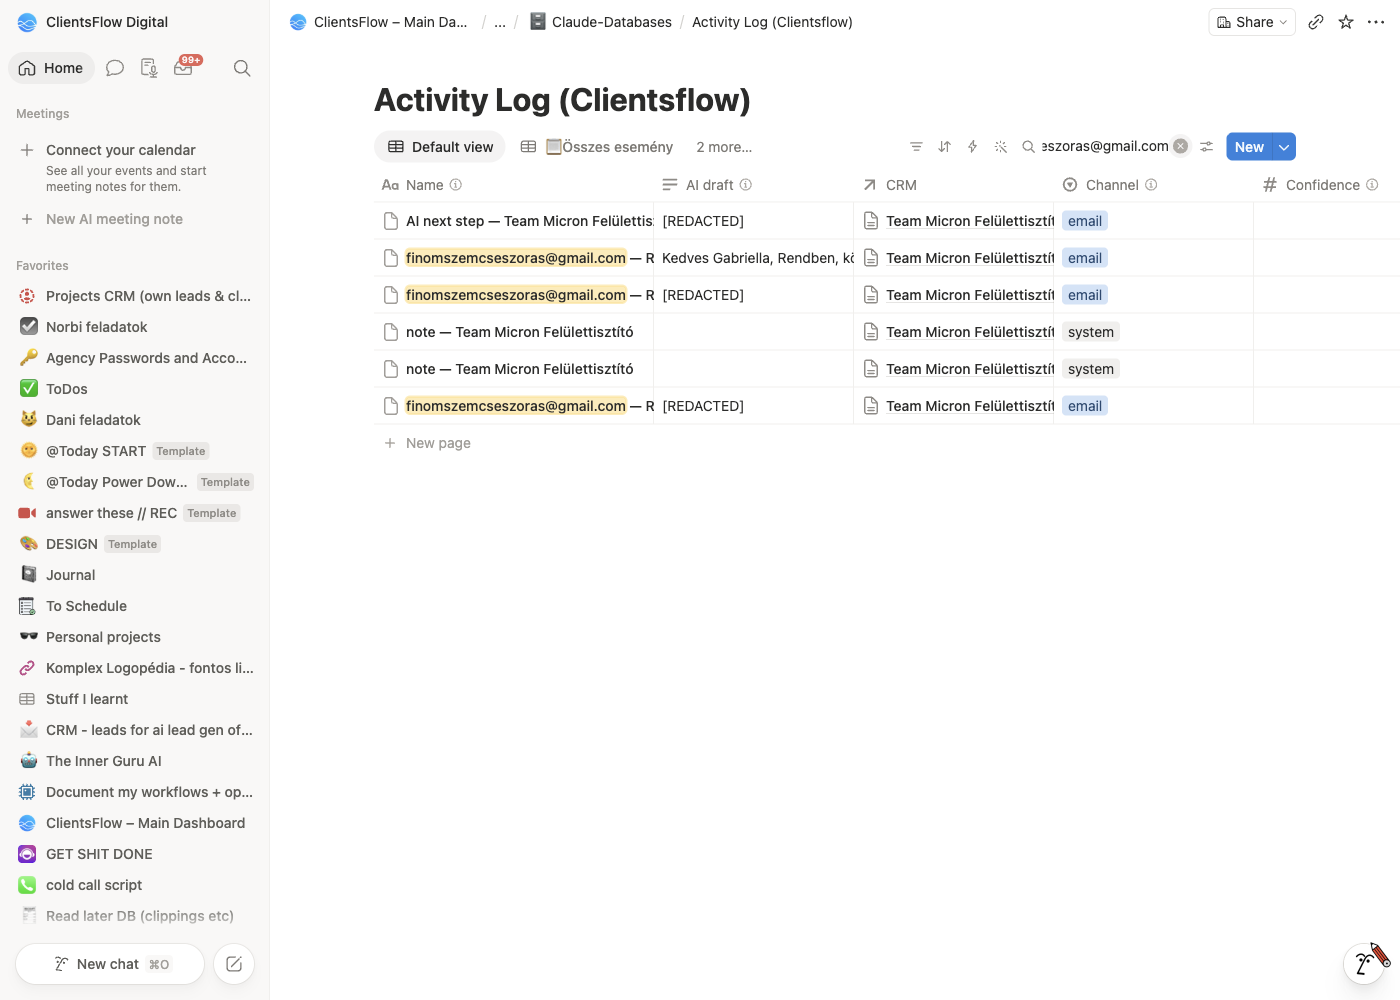Click the search magnifier in database toolbar
This screenshot has width=1400, height=1000.
tap(1028, 147)
